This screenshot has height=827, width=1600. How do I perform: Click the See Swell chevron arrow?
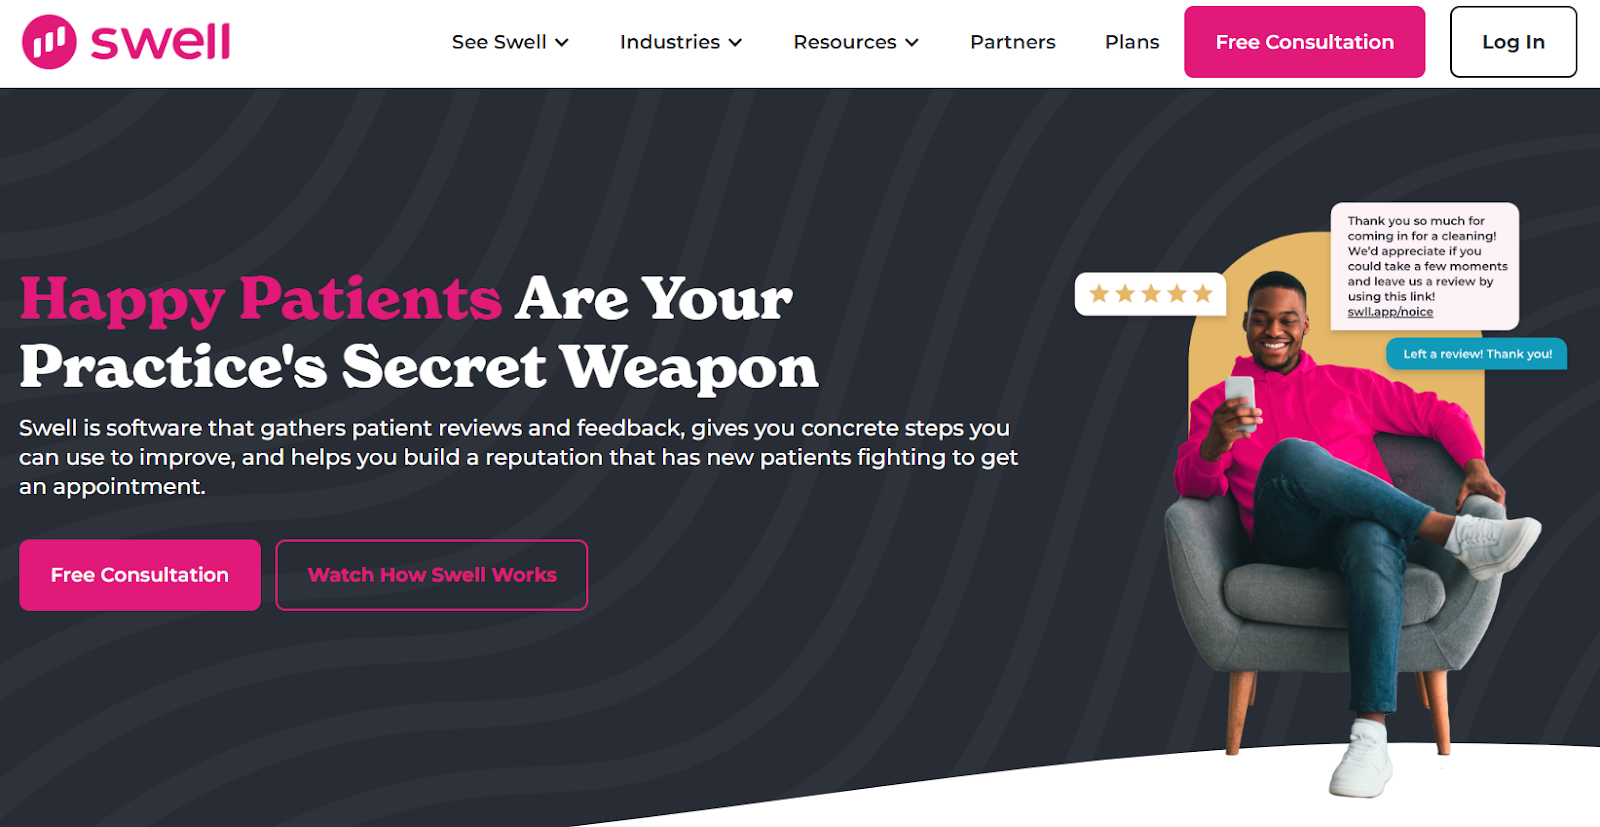point(562,43)
